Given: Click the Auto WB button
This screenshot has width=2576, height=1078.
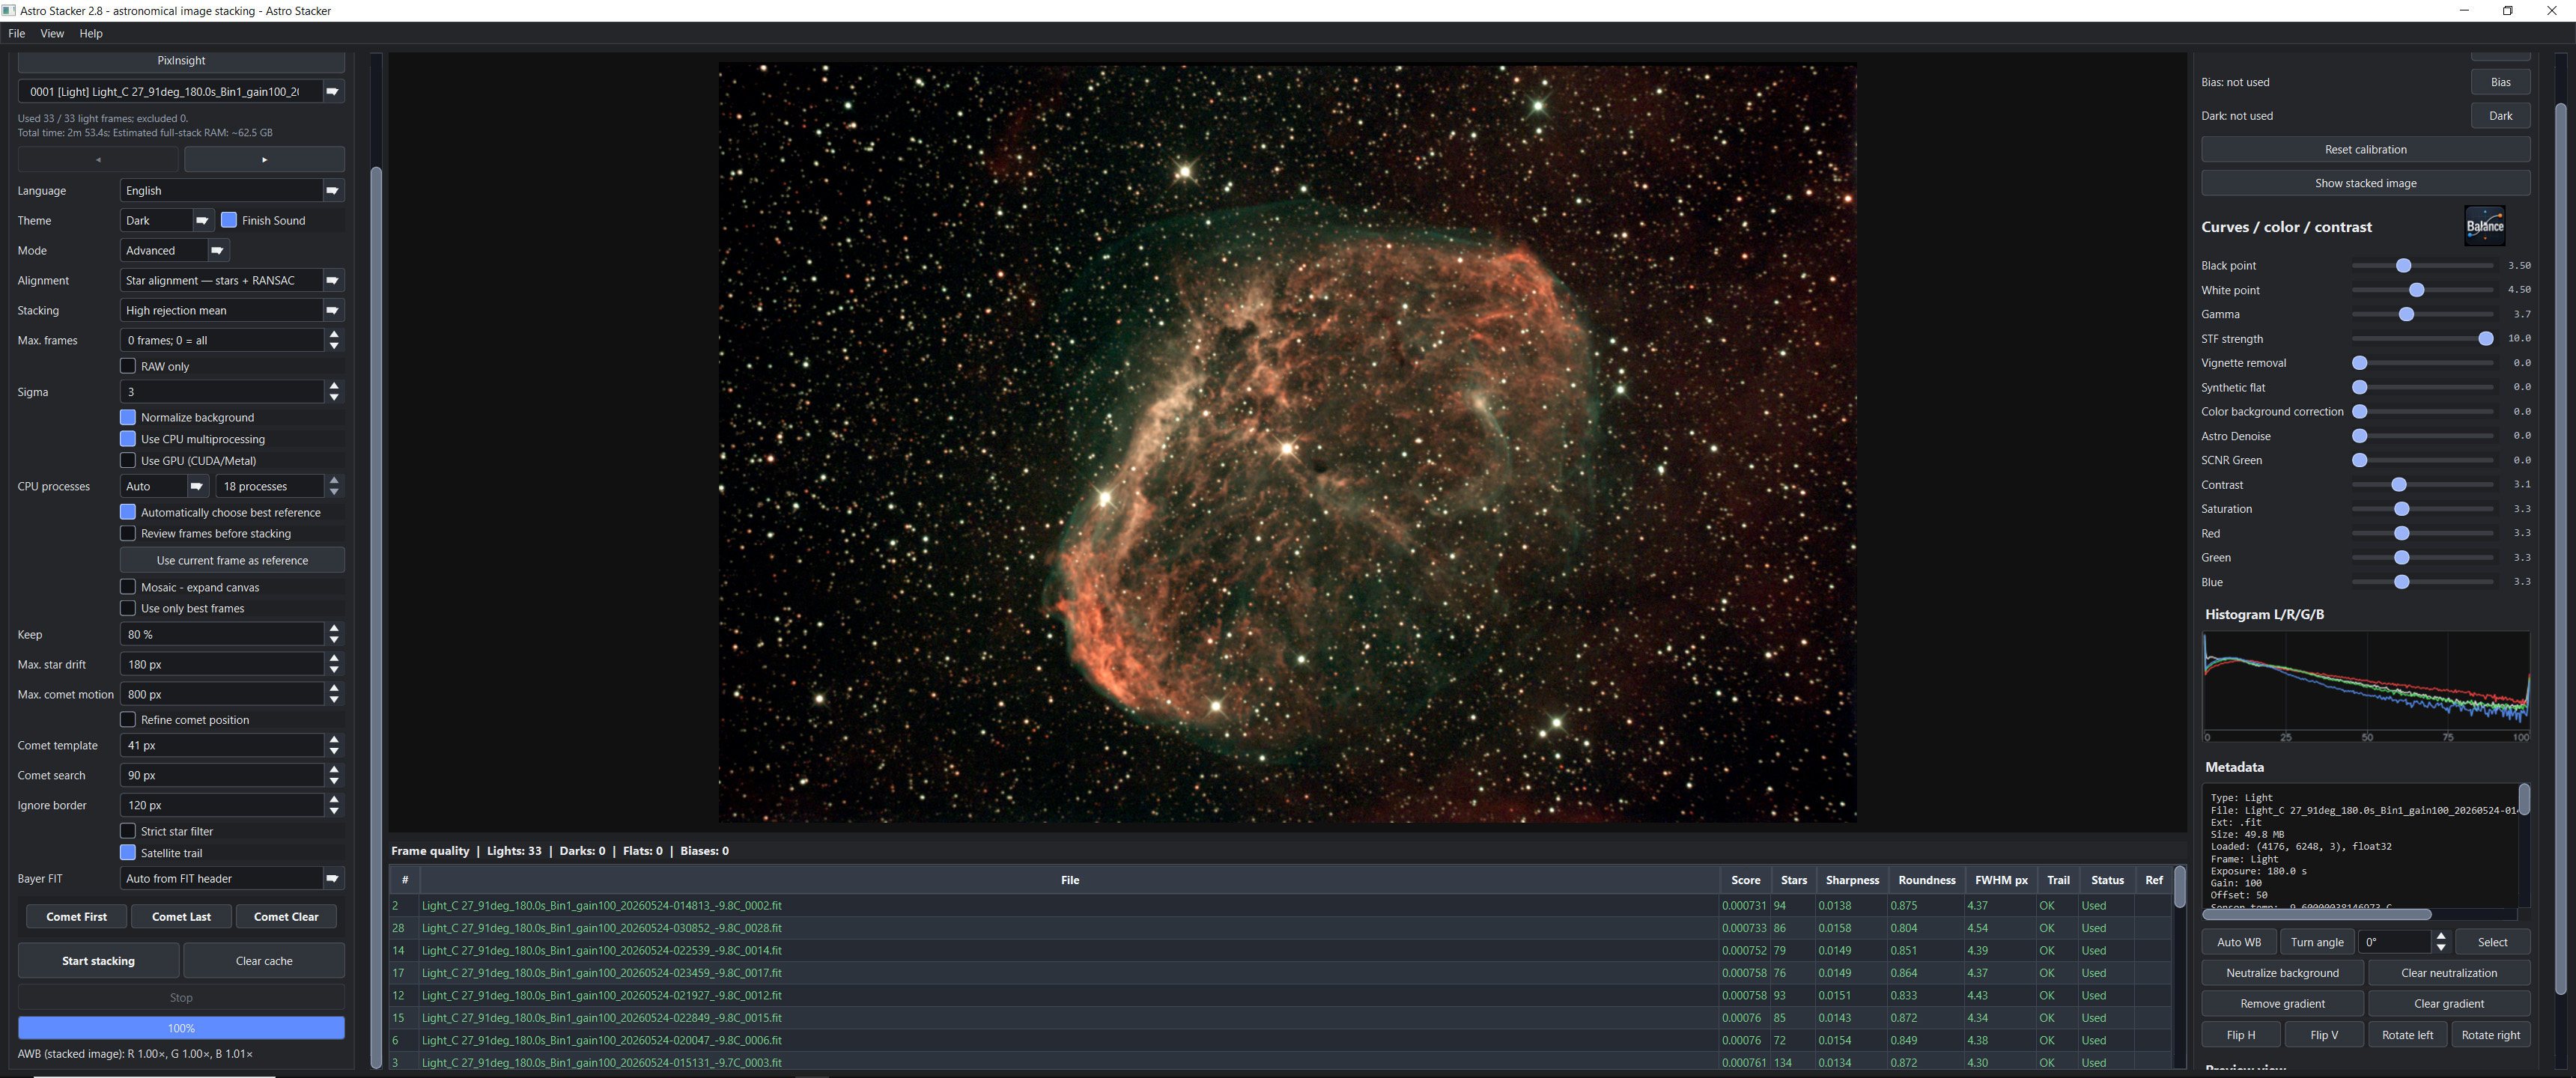Looking at the screenshot, I should pyautogui.click(x=2238, y=942).
